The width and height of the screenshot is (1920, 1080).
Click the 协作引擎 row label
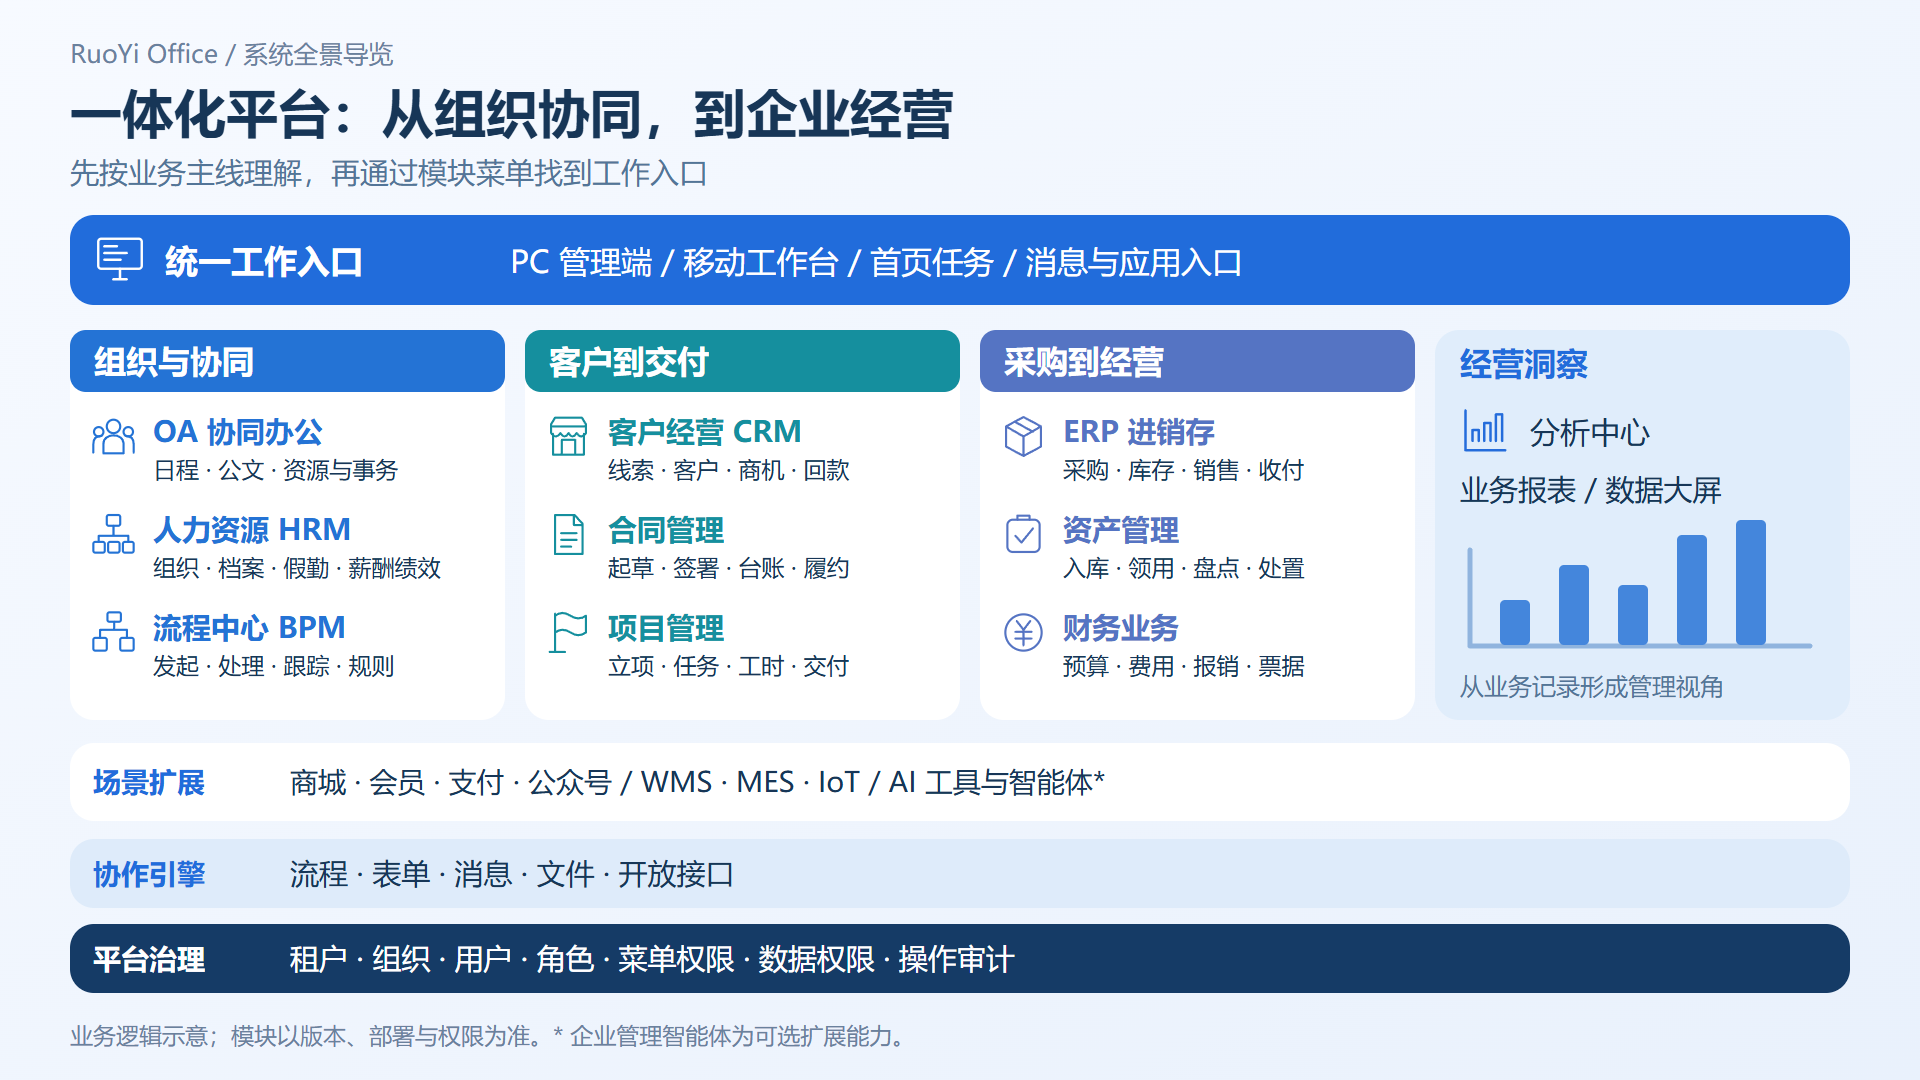point(149,874)
